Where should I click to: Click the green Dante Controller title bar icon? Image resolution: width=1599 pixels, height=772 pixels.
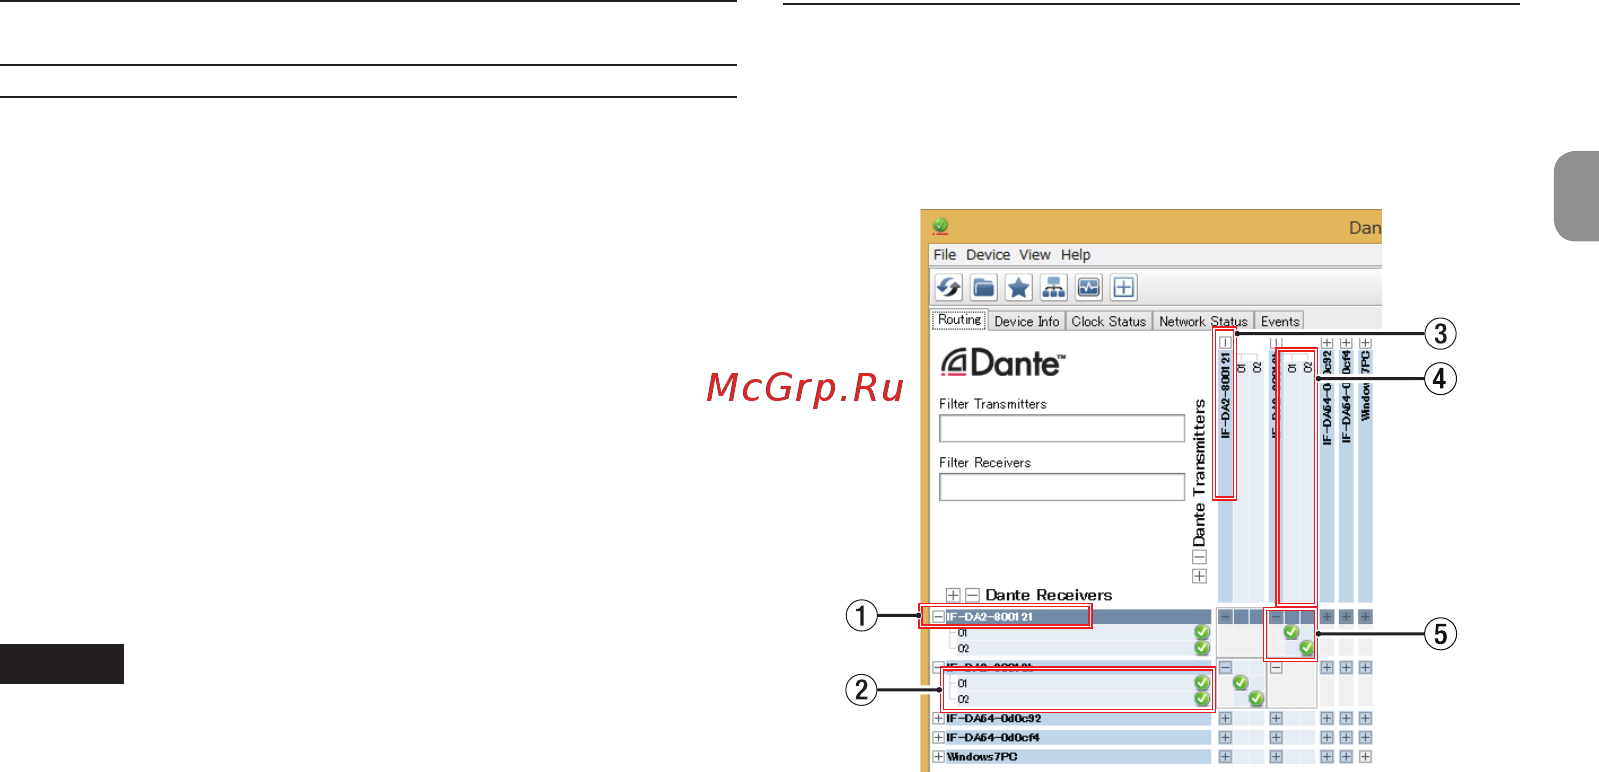tap(940, 226)
